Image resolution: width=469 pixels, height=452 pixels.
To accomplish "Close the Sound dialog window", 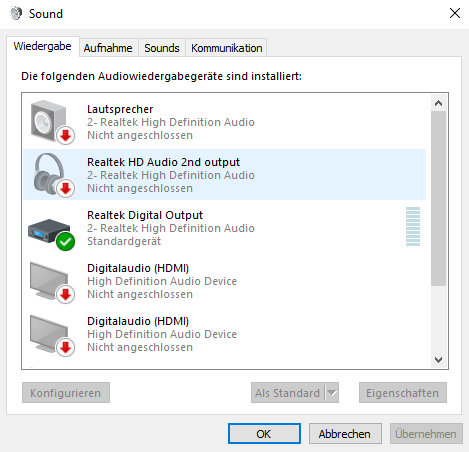I will [x=455, y=14].
